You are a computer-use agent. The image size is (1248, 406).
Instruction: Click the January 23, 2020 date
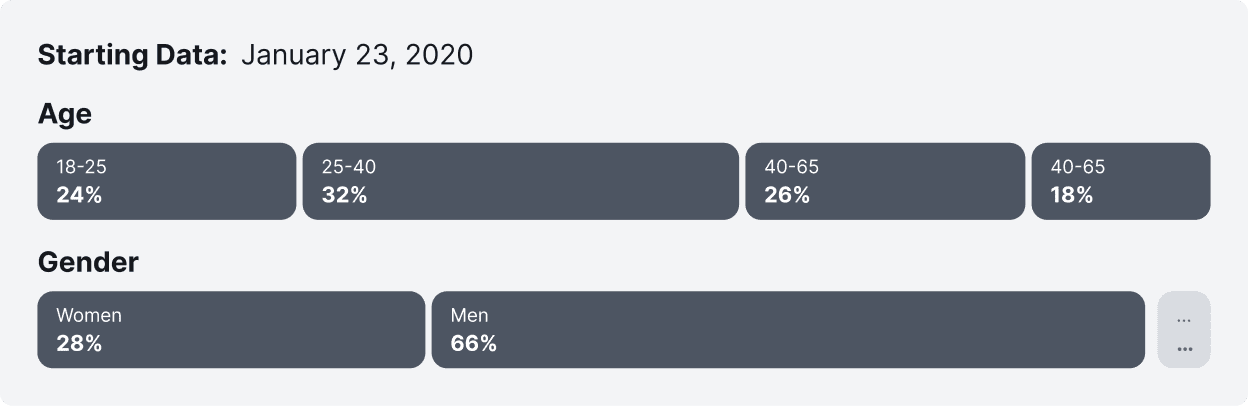pyautogui.click(x=357, y=56)
